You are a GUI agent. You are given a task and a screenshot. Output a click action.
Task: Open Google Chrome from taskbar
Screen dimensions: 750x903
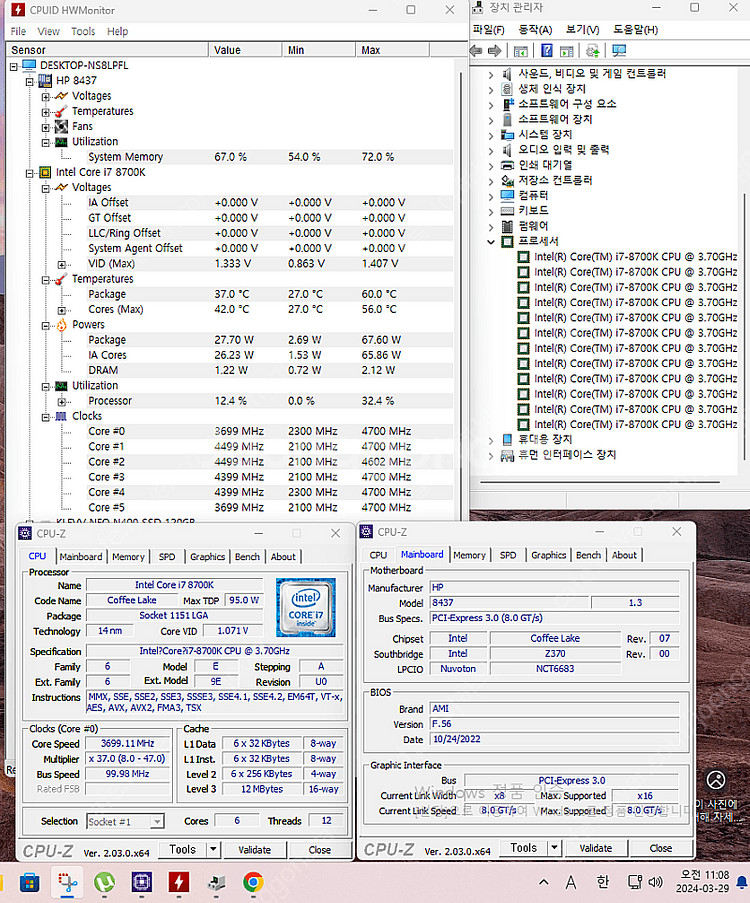point(253,882)
